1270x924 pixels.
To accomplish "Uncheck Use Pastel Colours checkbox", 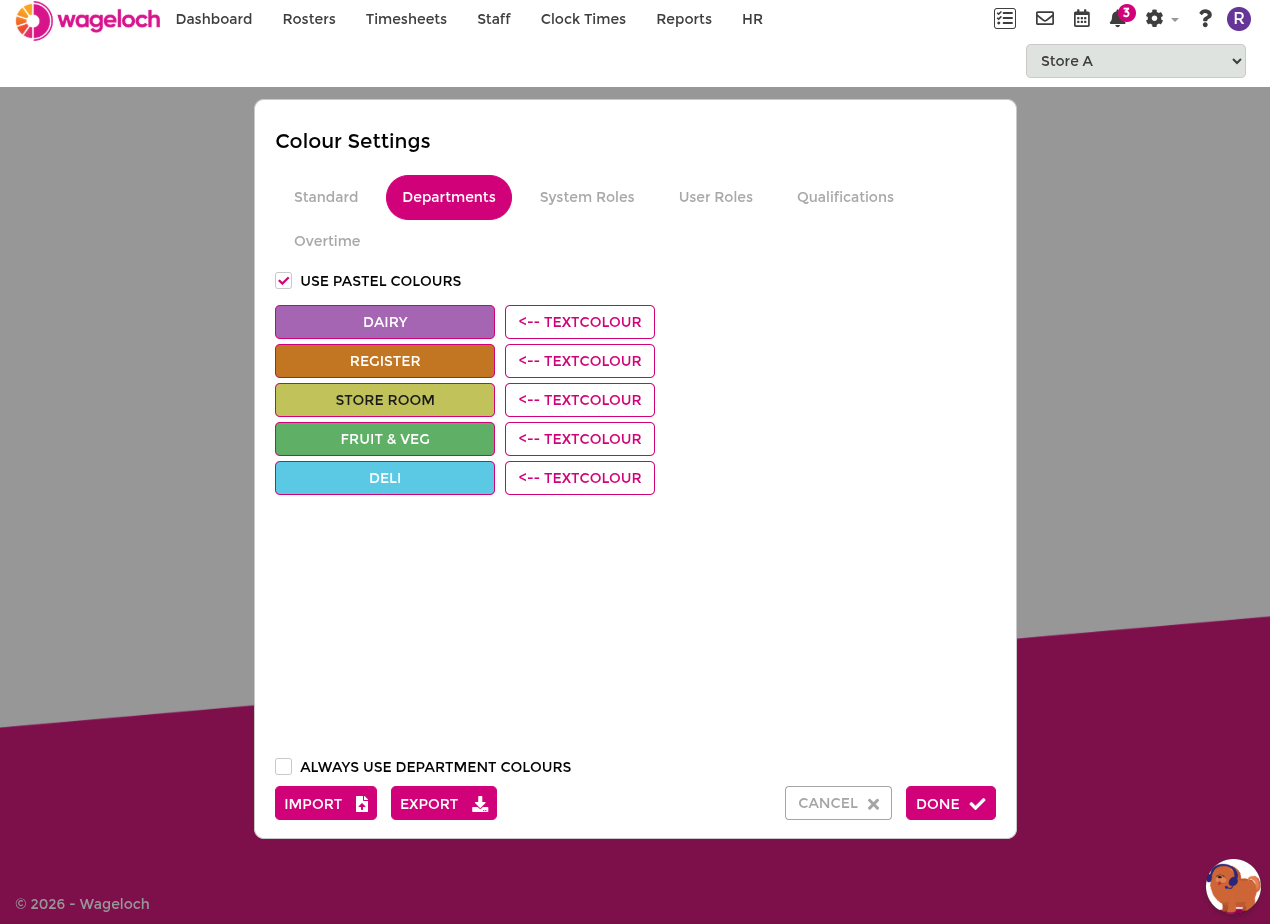I will click(x=284, y=281).
